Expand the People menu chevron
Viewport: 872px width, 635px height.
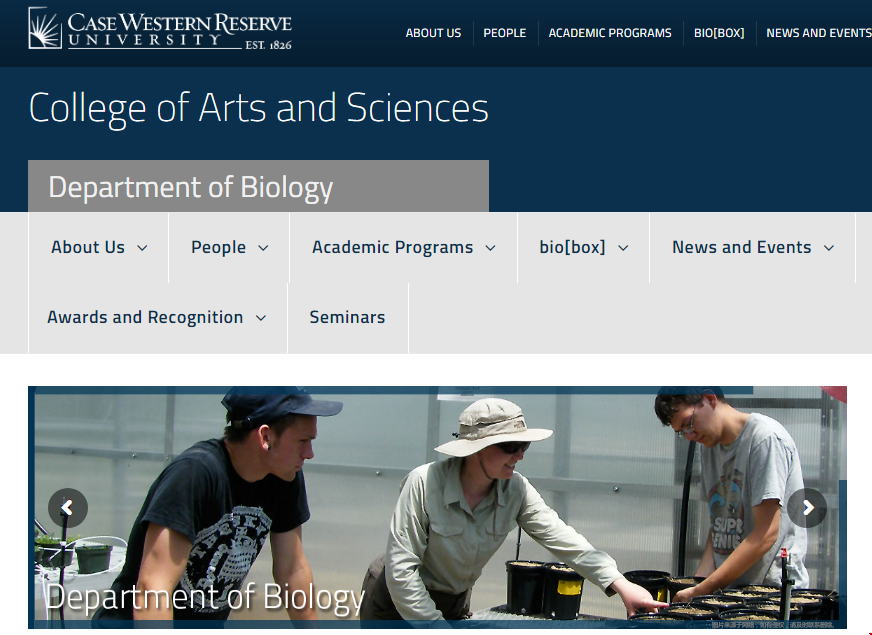(x=263, y=248)
